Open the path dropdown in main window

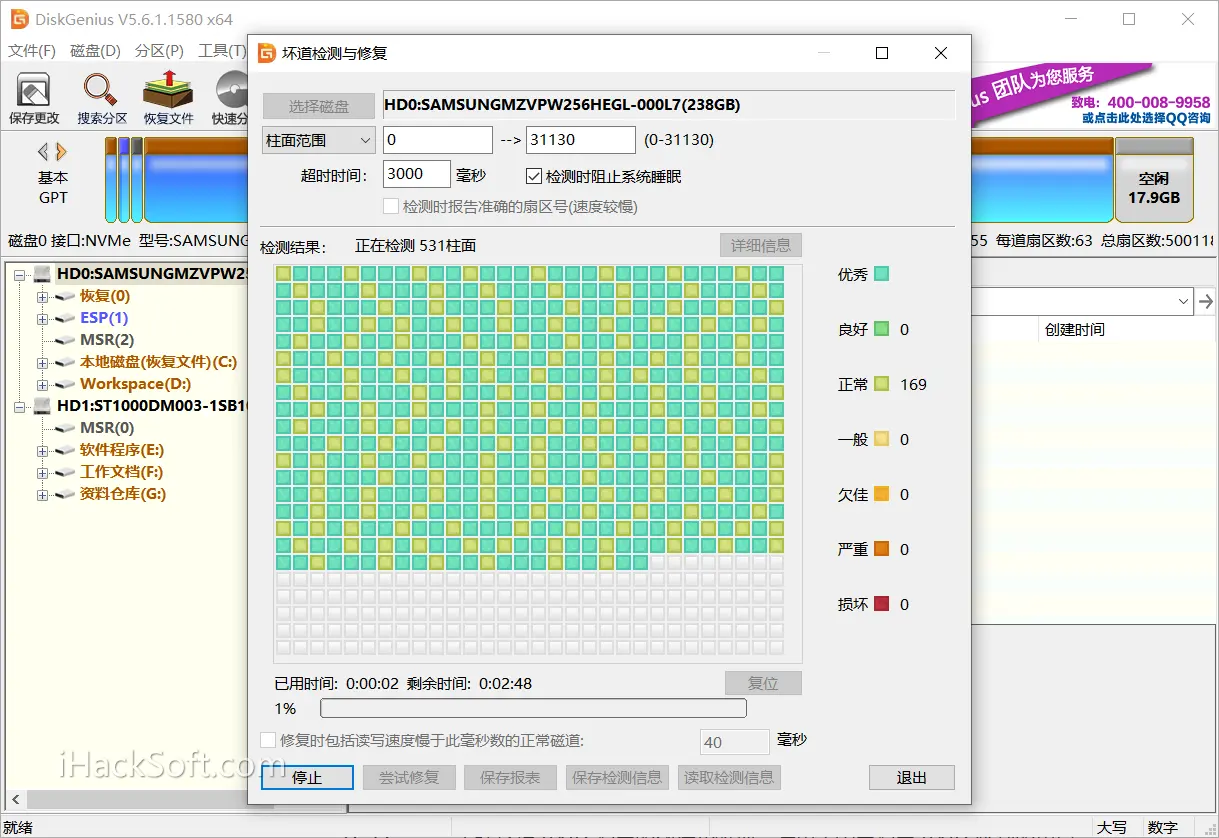click(1183, 301)
